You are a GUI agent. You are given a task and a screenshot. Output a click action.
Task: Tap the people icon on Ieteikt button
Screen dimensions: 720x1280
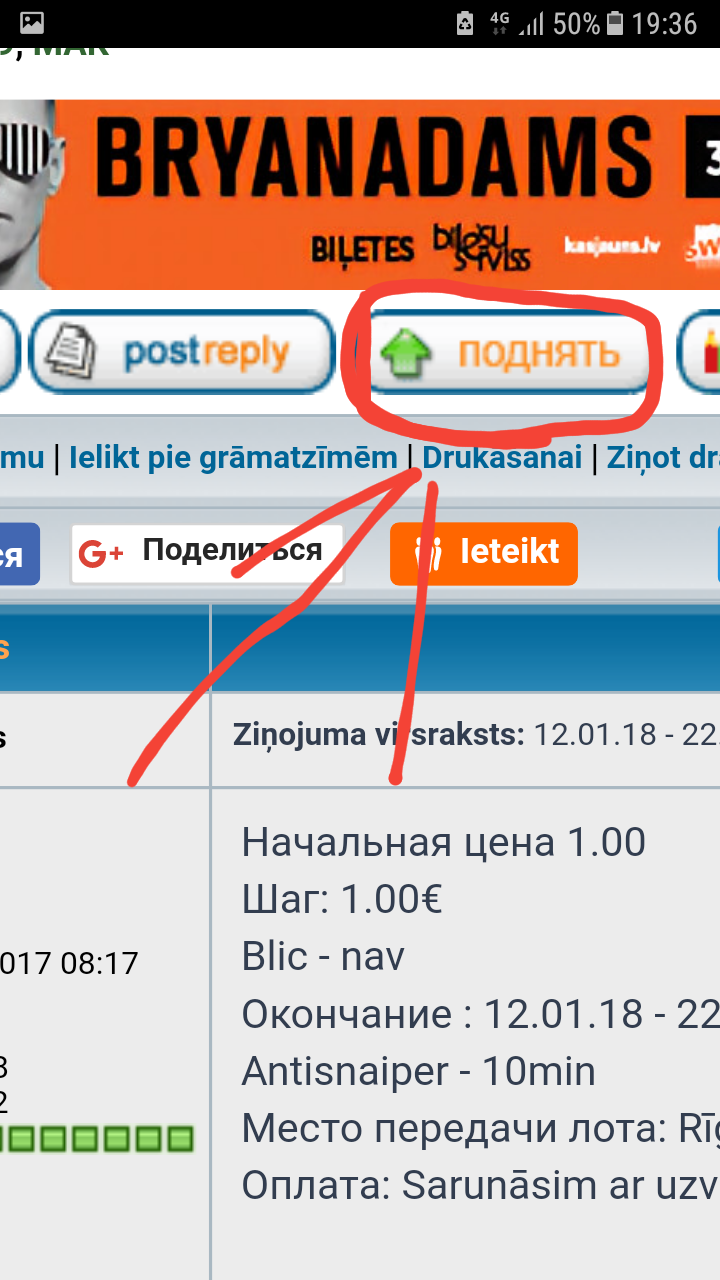coord(431,553)
